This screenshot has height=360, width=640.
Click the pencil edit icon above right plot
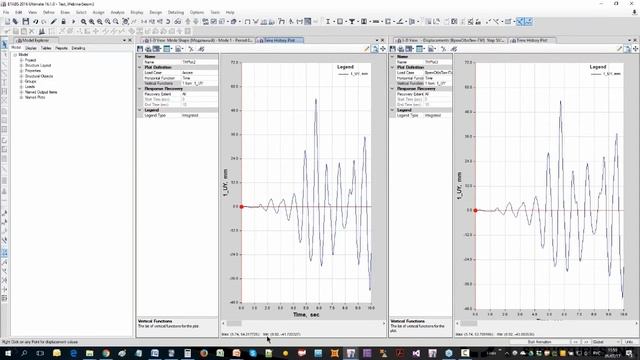tap(619, 49)
